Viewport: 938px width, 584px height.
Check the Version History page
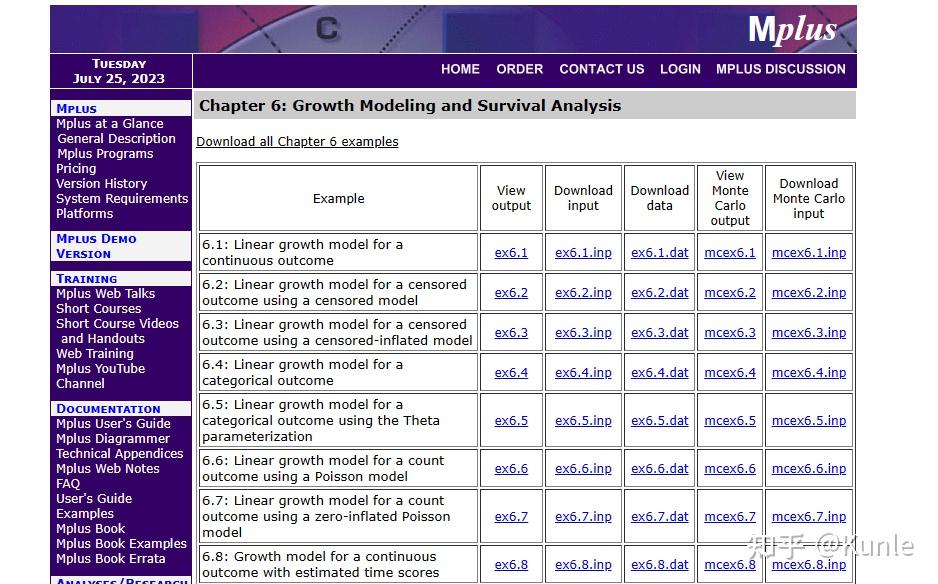click(101, 183)
